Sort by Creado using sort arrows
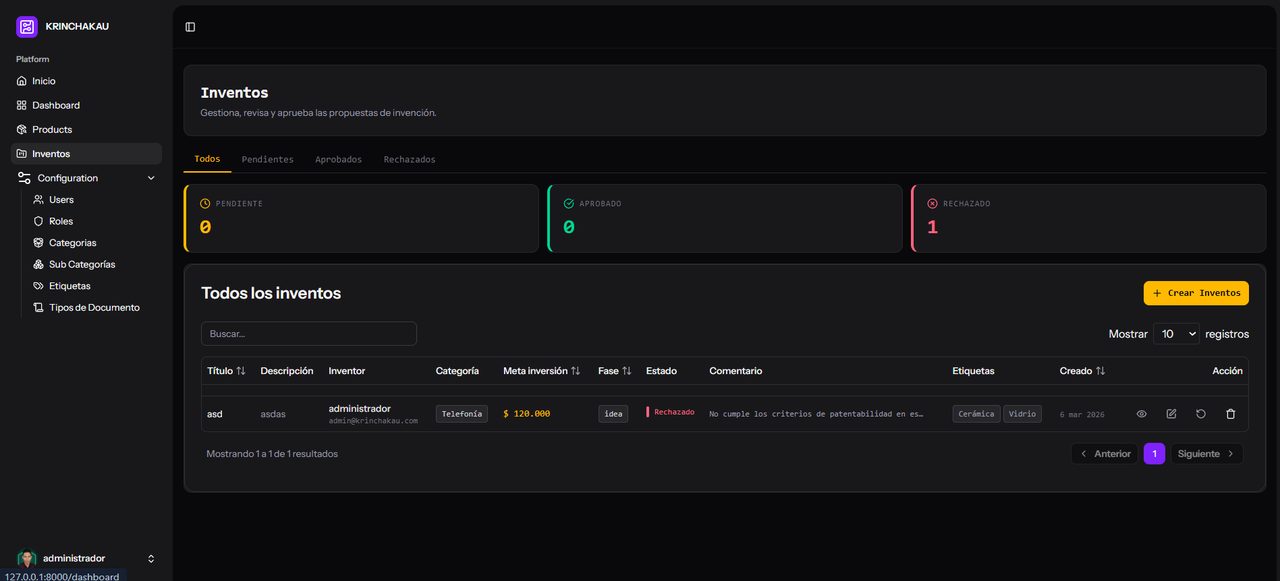 click(x=1101, y=371)
